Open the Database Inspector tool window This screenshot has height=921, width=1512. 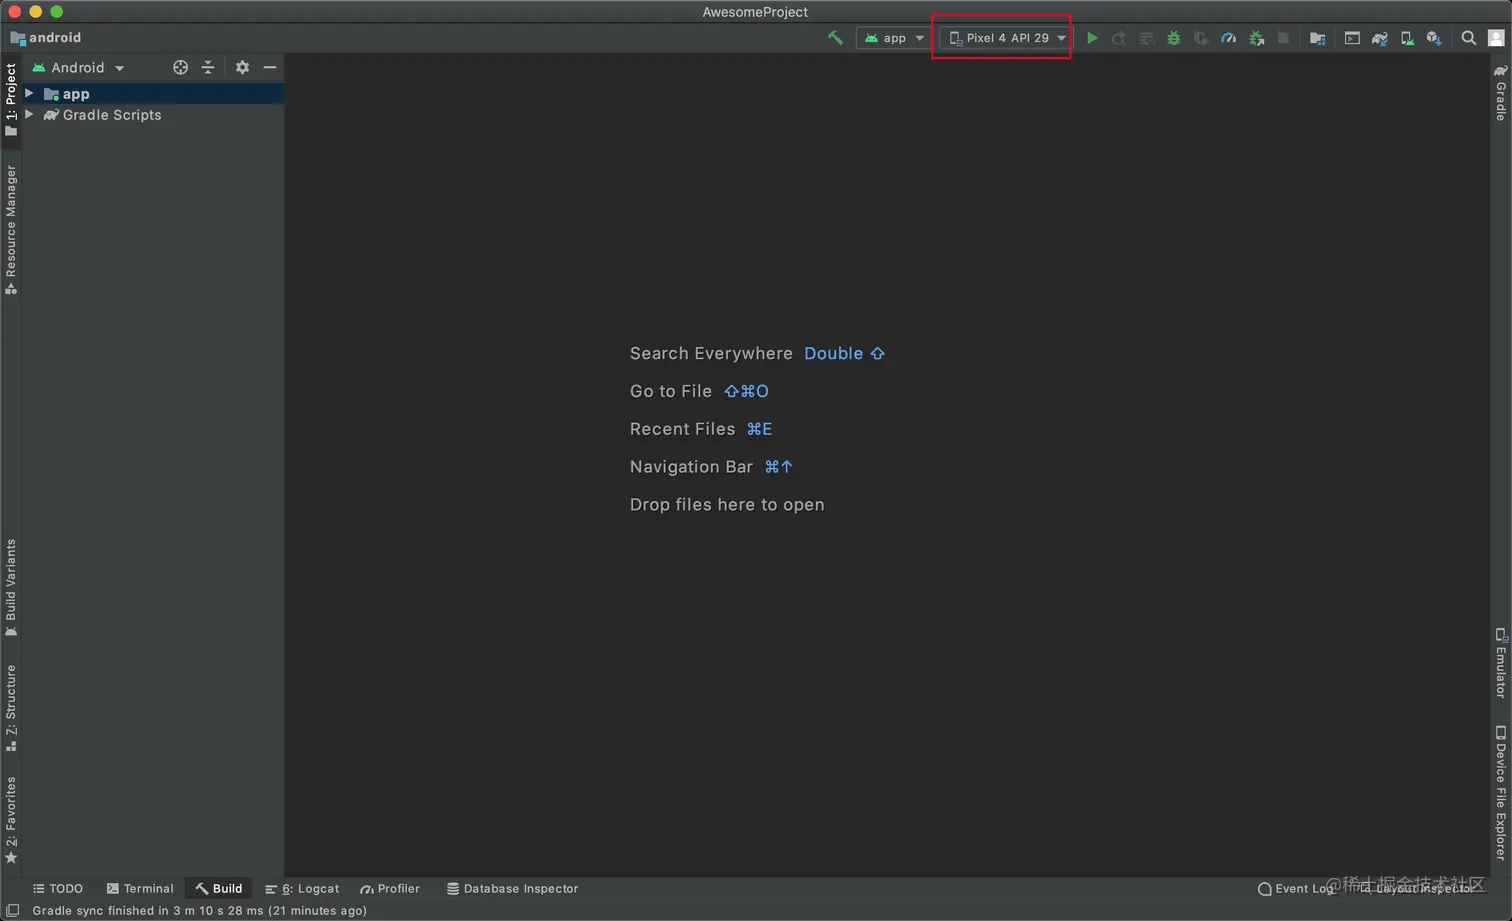[512, 888]
